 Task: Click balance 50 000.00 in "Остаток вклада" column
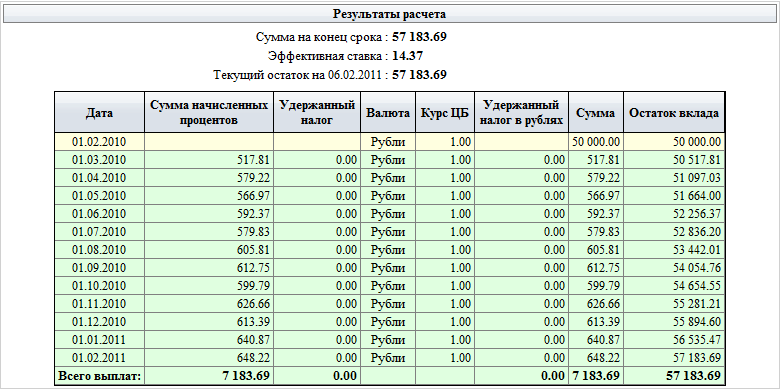tap(674, 142)
